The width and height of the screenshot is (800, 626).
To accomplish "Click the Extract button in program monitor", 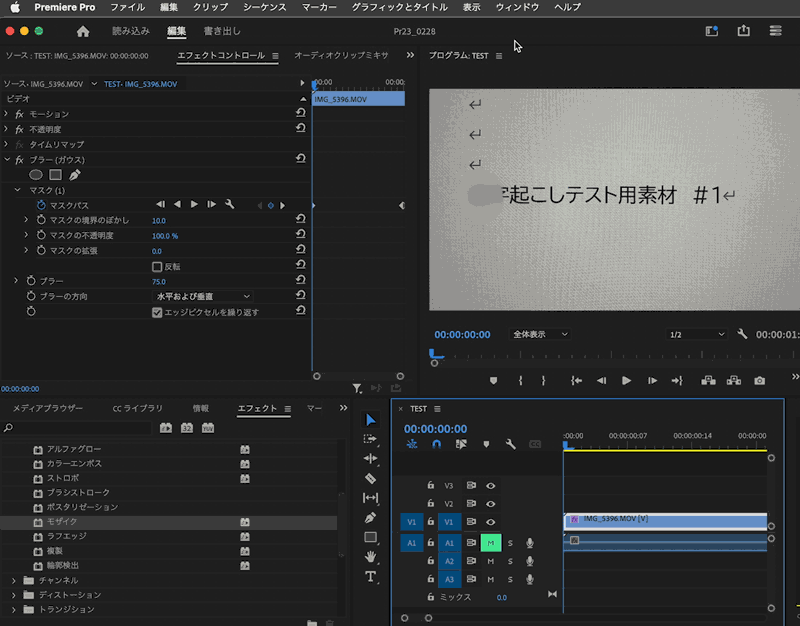I will [x=734, y=381].
